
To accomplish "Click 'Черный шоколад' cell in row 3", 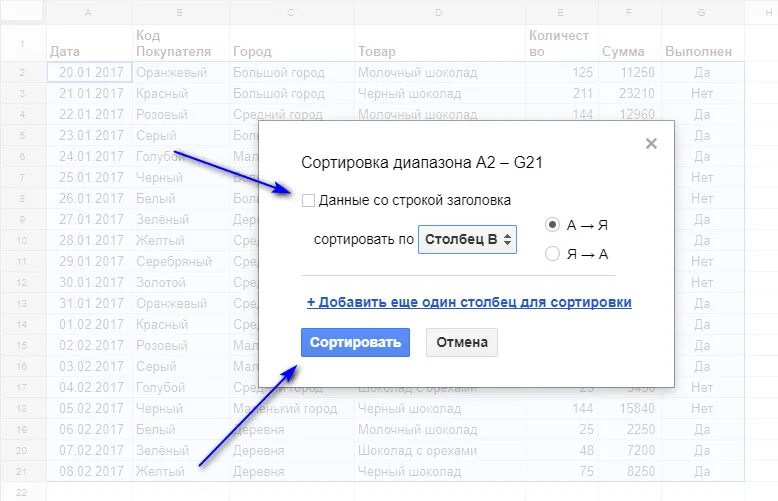I will (440, 93).
